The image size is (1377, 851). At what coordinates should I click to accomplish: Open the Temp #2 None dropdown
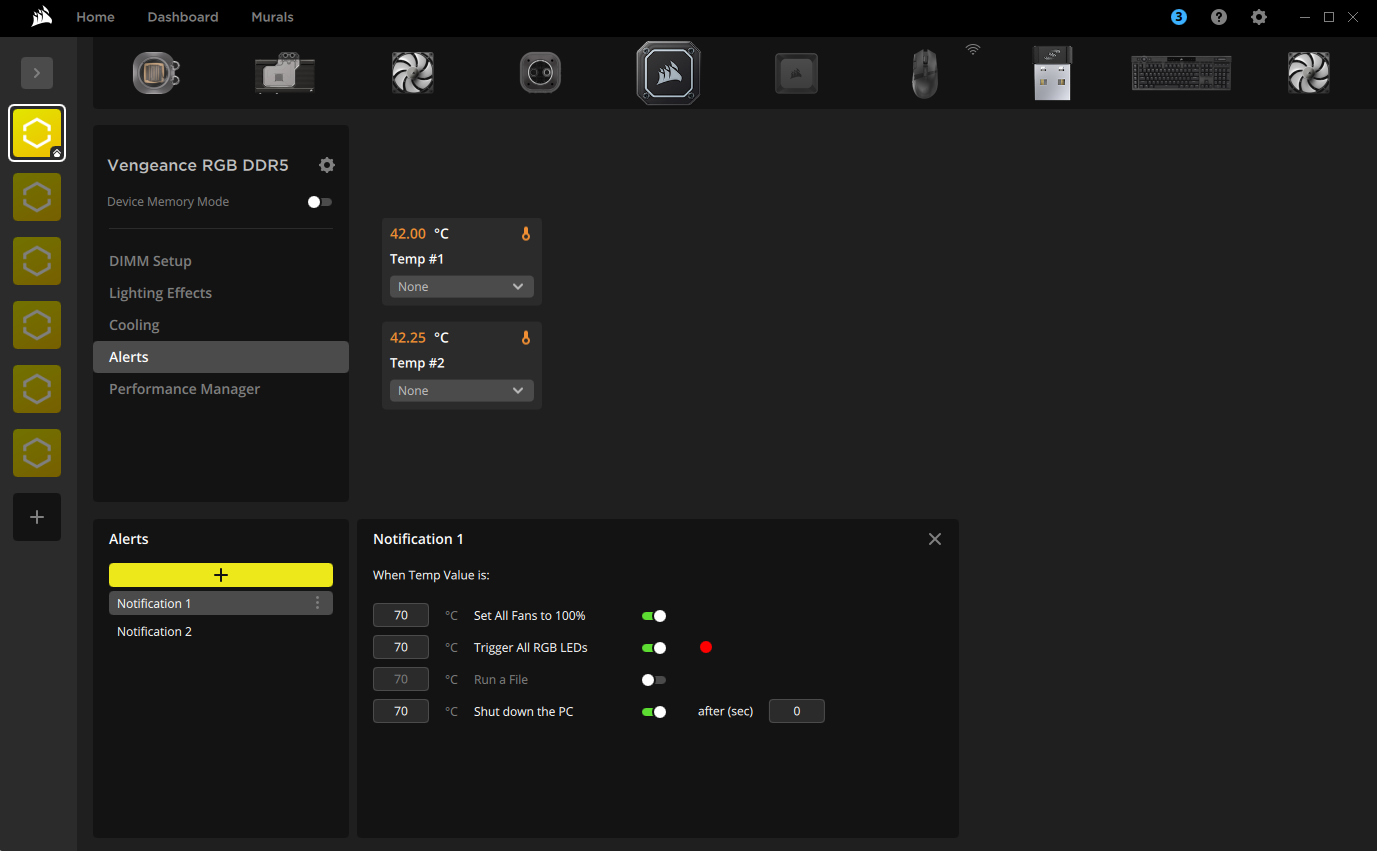coord(461,390)
